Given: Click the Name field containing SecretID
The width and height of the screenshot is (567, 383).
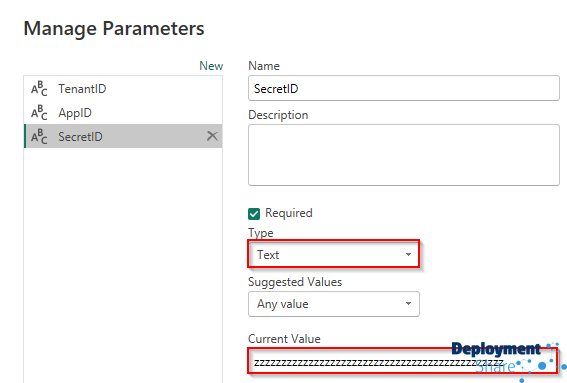Looking at the screenshot, I should (404, 88).
